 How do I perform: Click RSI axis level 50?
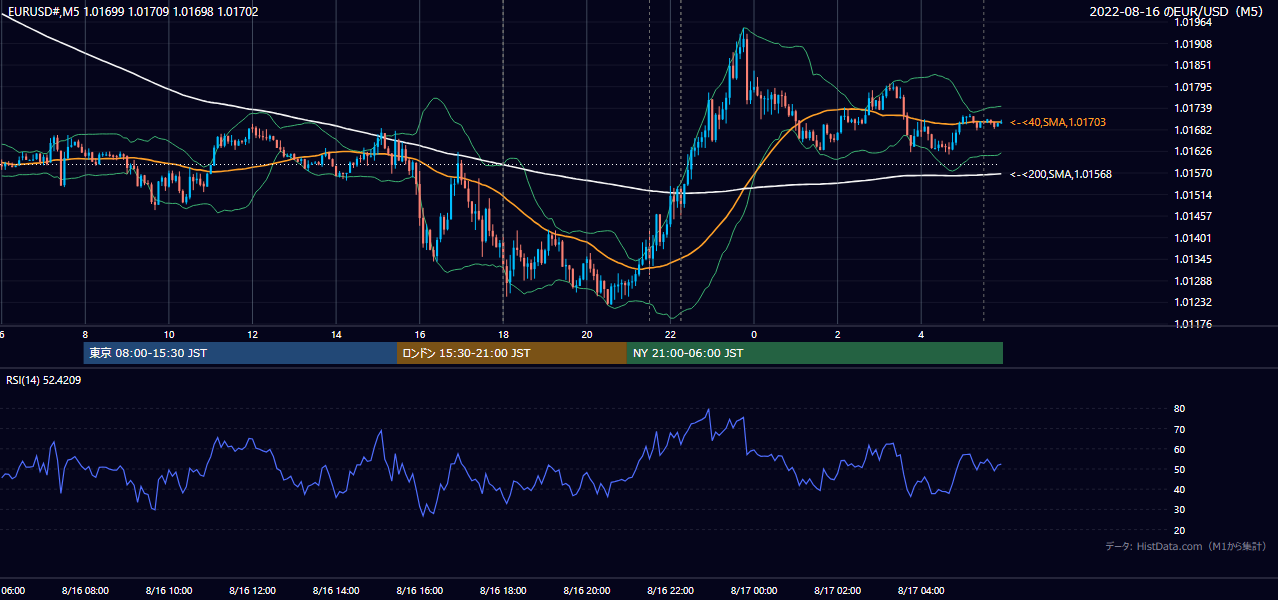coord(1179,469)
